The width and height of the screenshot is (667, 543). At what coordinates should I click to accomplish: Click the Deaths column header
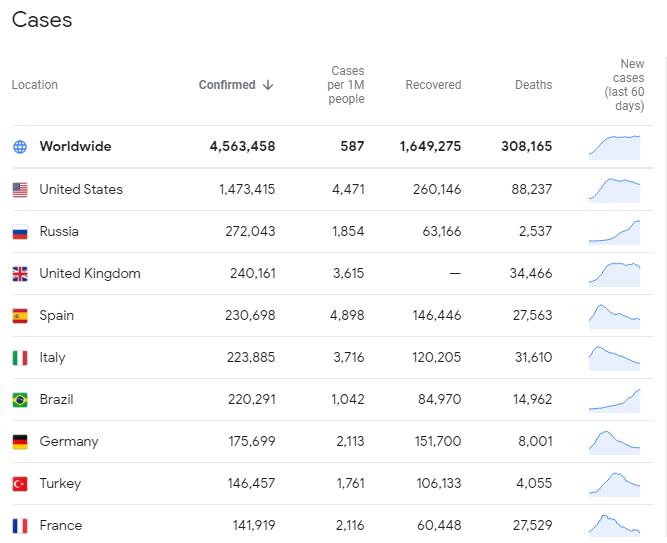coord(533,85)
